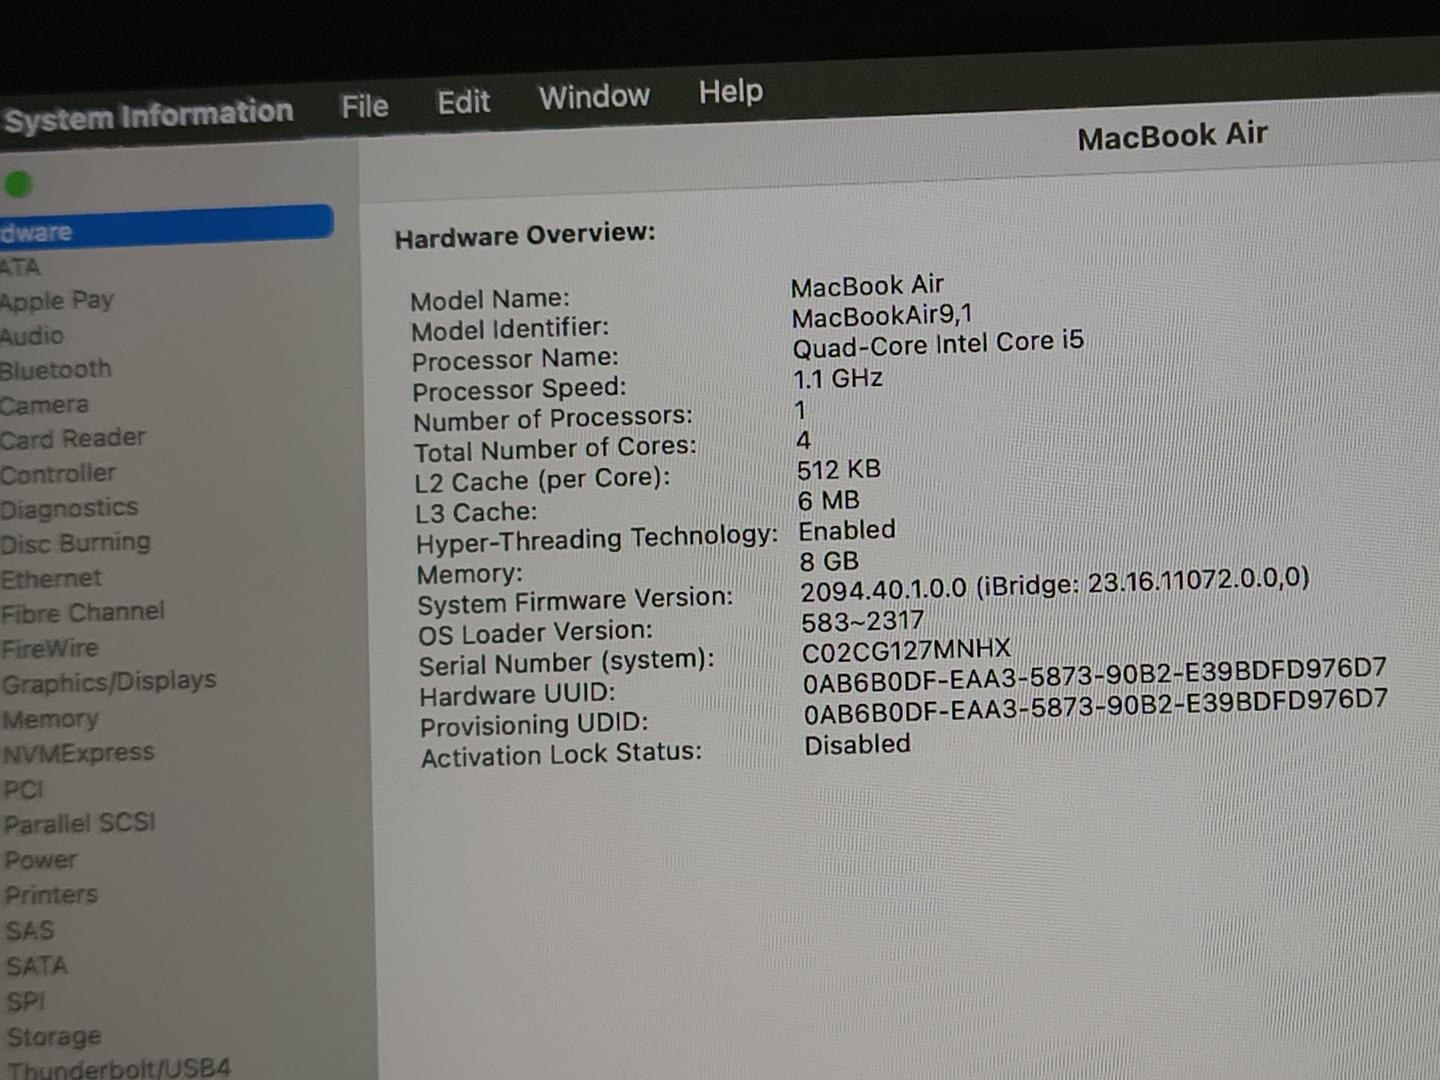Click the serial number C02CG127MNHX
This screenshot has width=1440, height=1080.
907,651
